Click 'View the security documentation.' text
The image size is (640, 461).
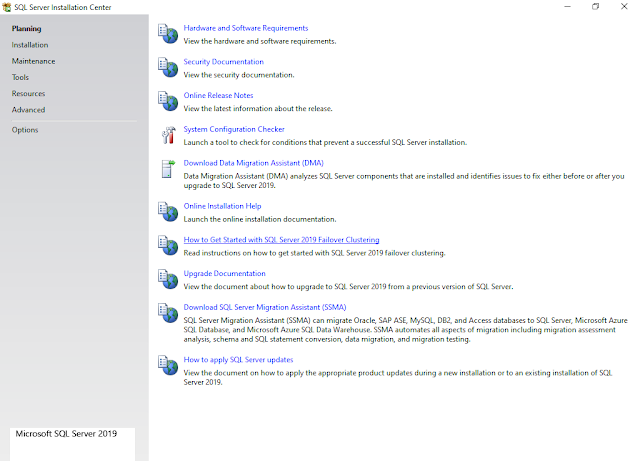coord(239,75)
